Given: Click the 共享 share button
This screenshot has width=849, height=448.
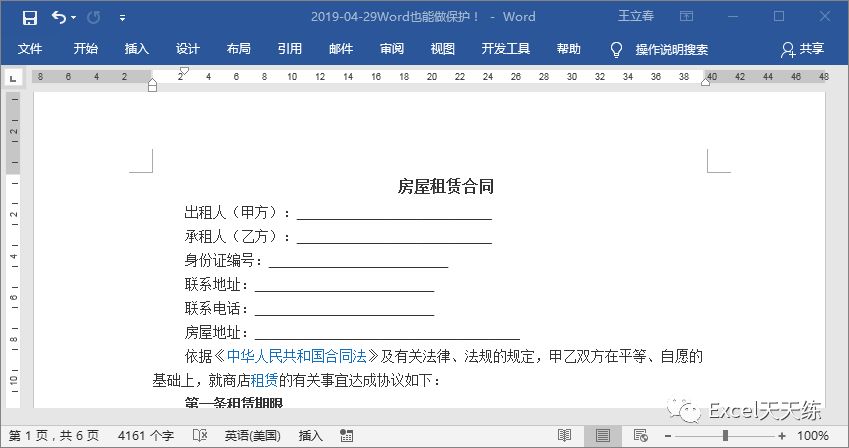Looking at the screenshot, I should click(x=802, y=49).
